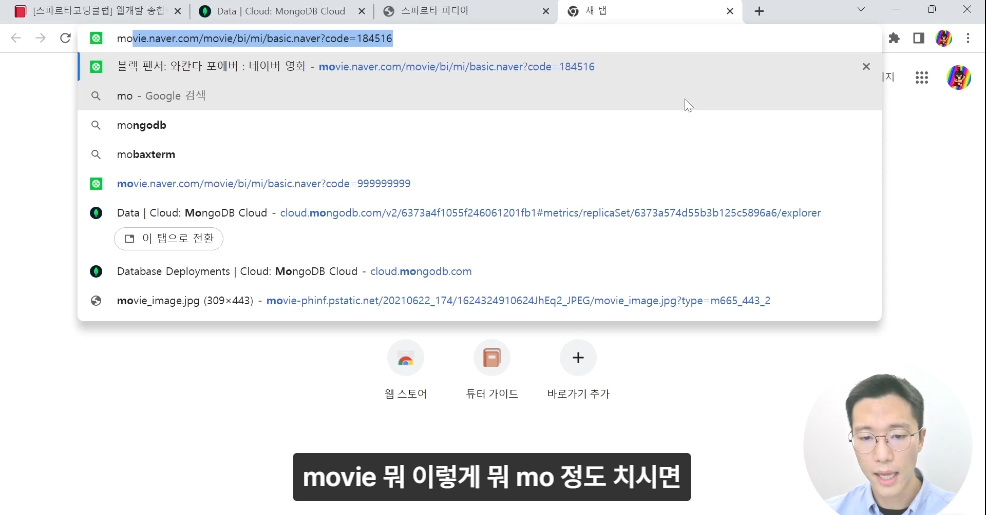Image resolution: width=986 pixels, height=515 pixels.
Task: Click the globe icon beside movie_image.jpg
Action: click(x=96, y=301)
